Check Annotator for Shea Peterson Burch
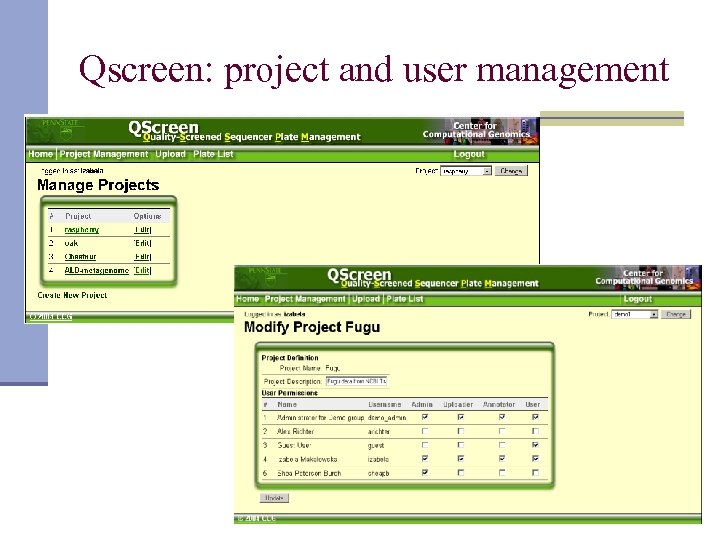This screenshot has height=540, width=720. coord(502,472)
